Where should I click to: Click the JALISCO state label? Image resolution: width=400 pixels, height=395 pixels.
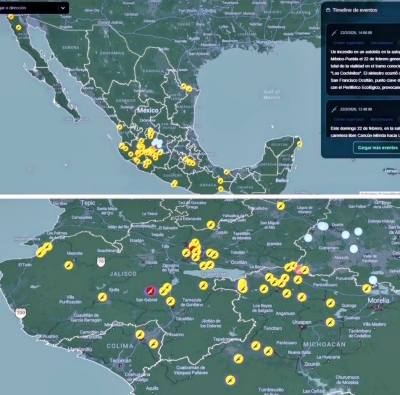tap(123, 274)
